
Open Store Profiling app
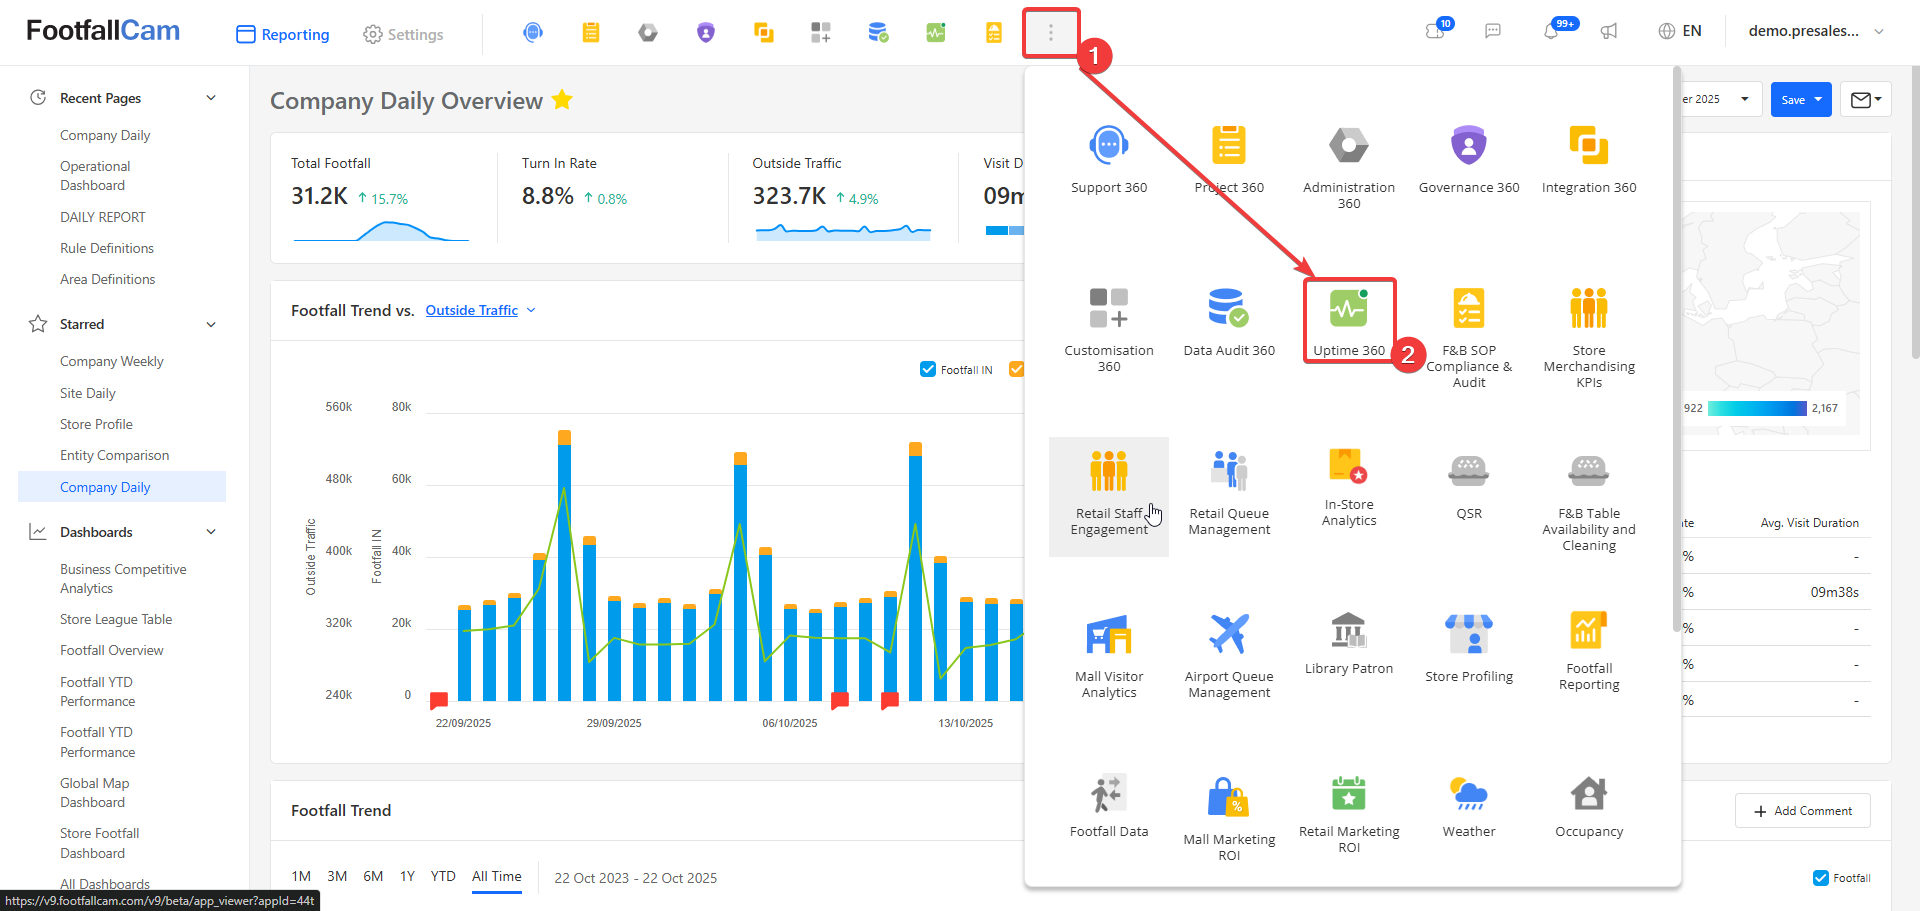pyautogui.click(x=1469, y=649)
